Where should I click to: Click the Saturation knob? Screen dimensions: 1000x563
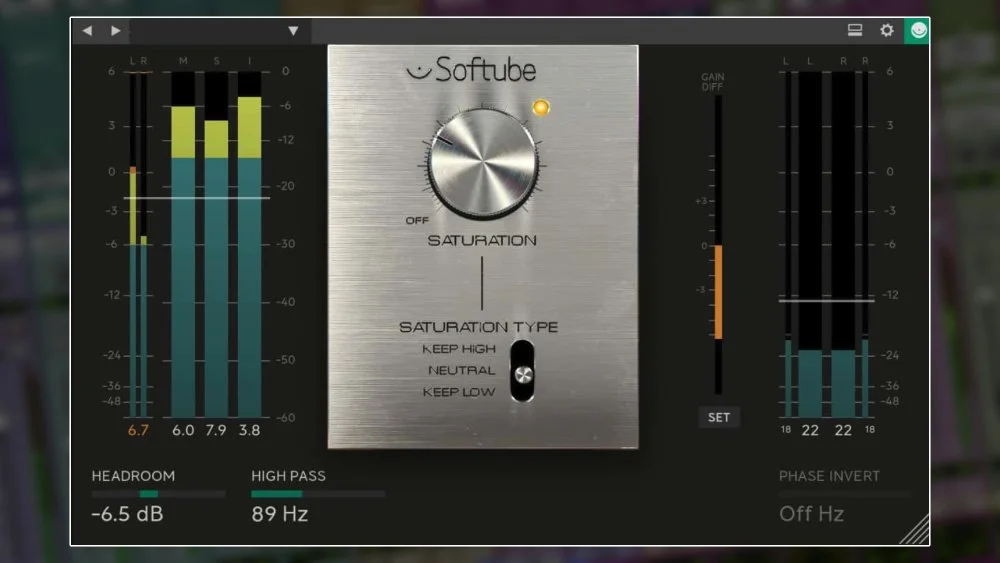[483, 163]
